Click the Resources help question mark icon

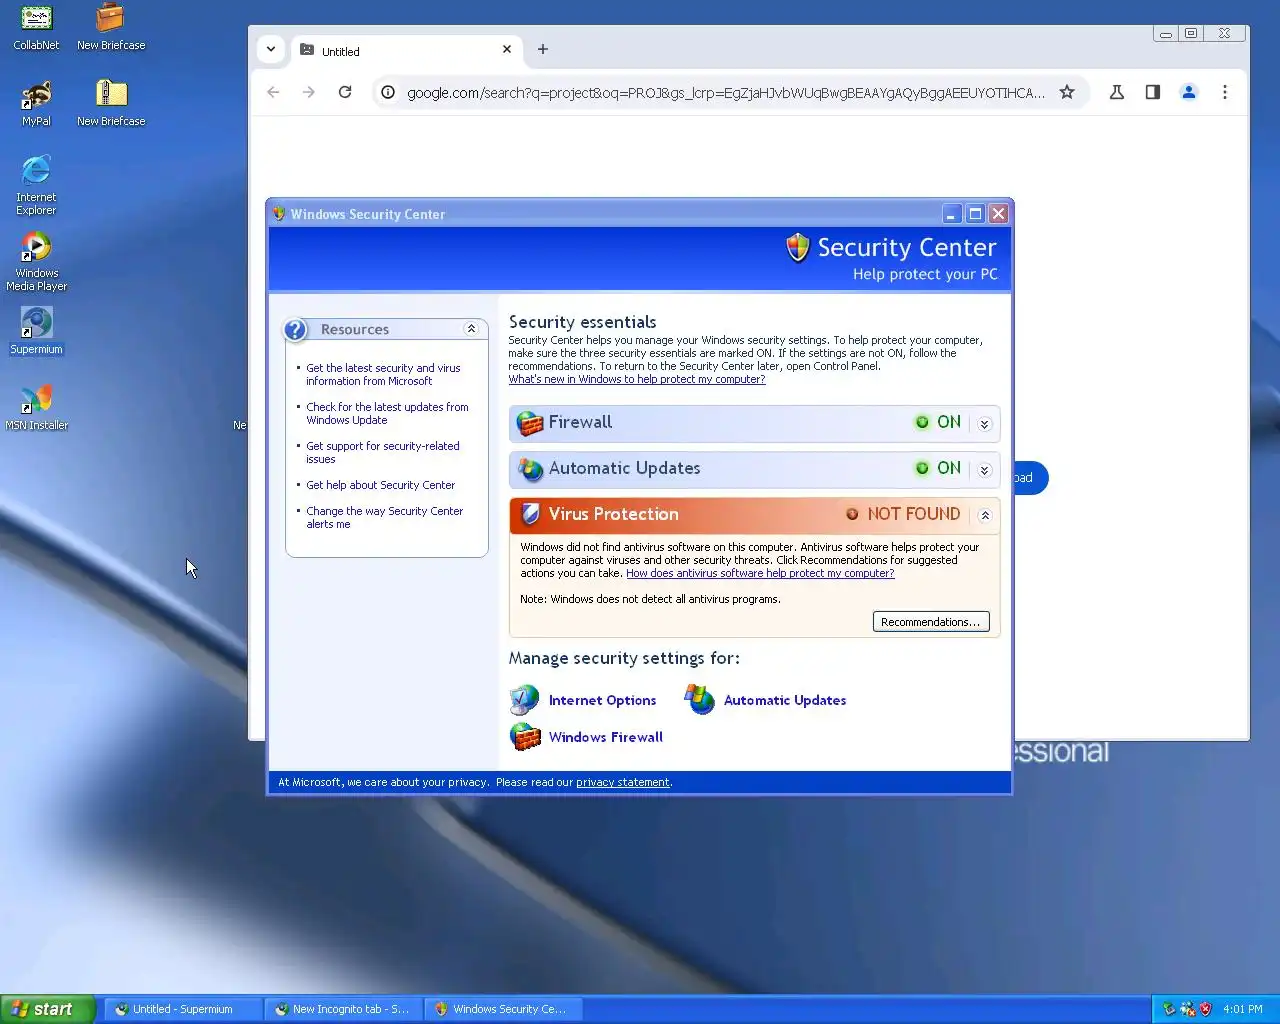click(x=295, y=330)
